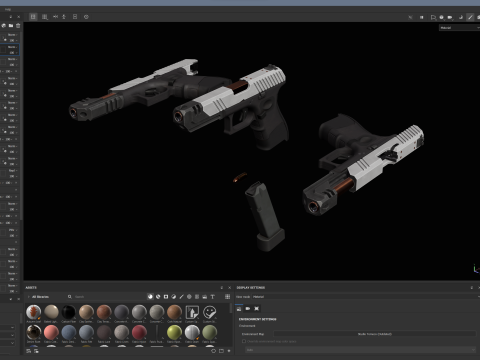Filter assets by filters icon
The height and width of the screenshot is (360, 480).
(x=174, y=297)
